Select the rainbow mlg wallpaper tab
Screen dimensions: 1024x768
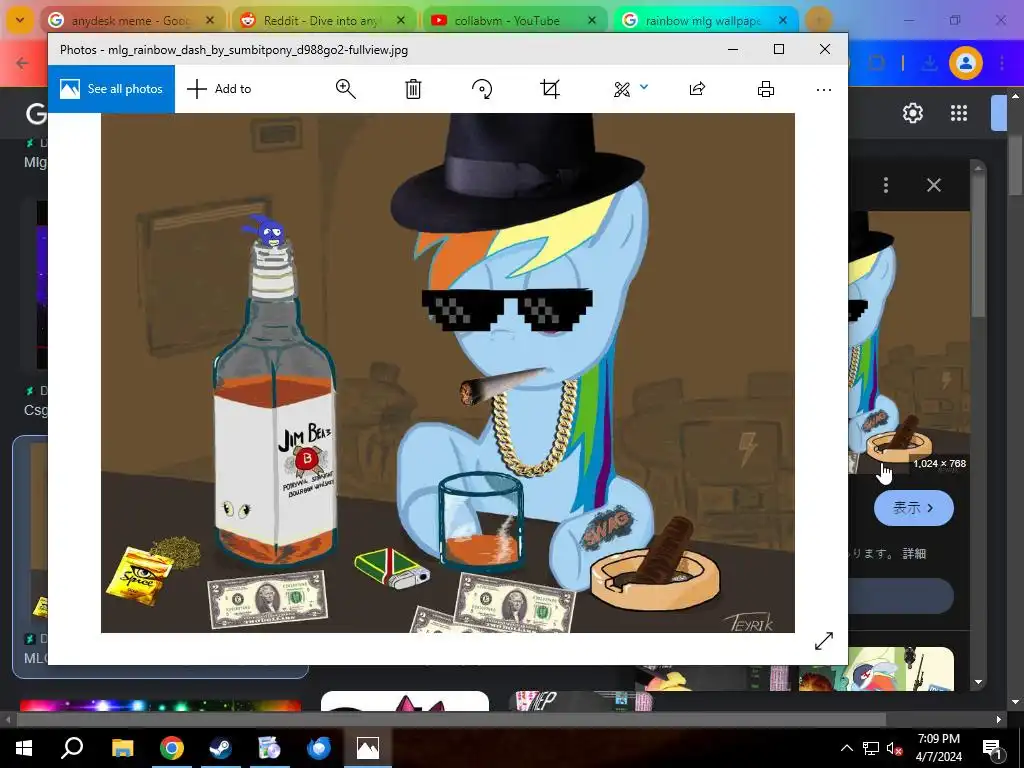(704, 20)
